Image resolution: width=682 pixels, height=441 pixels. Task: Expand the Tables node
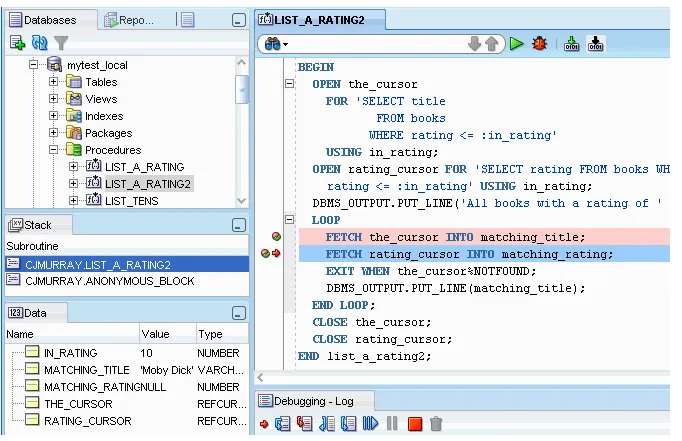[53, 82]
